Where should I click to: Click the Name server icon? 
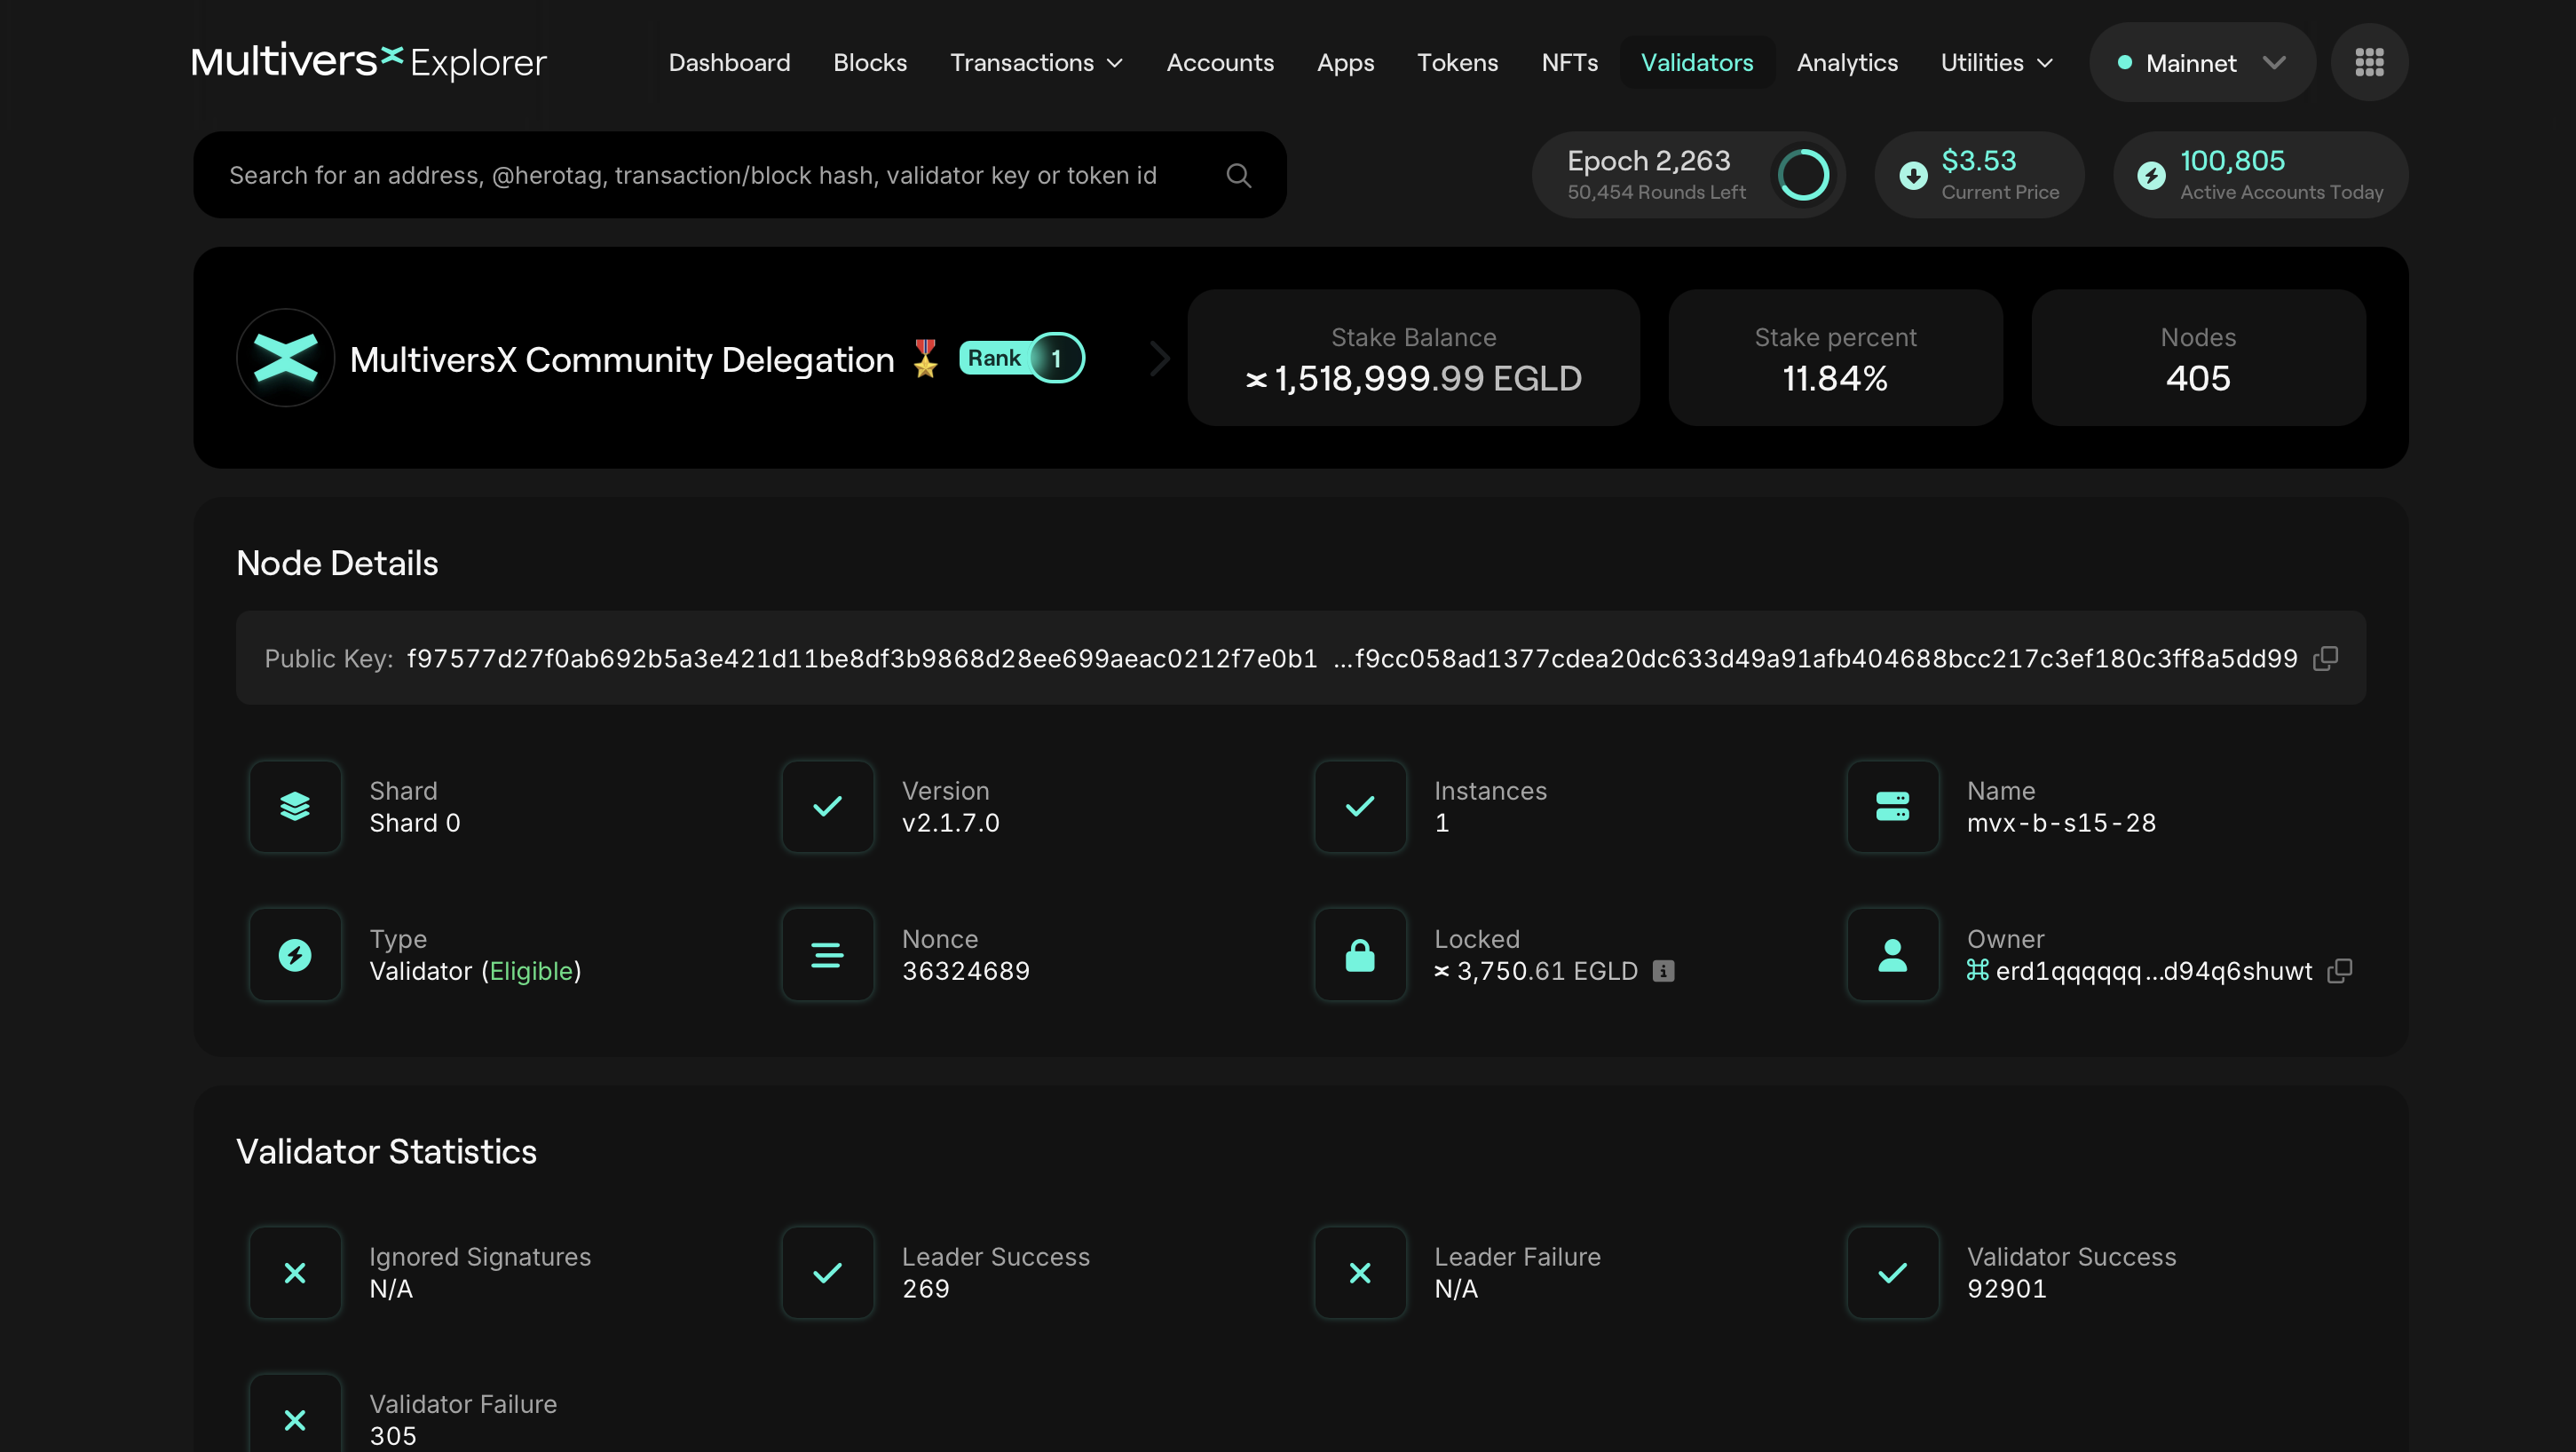tap(1892, 806)
